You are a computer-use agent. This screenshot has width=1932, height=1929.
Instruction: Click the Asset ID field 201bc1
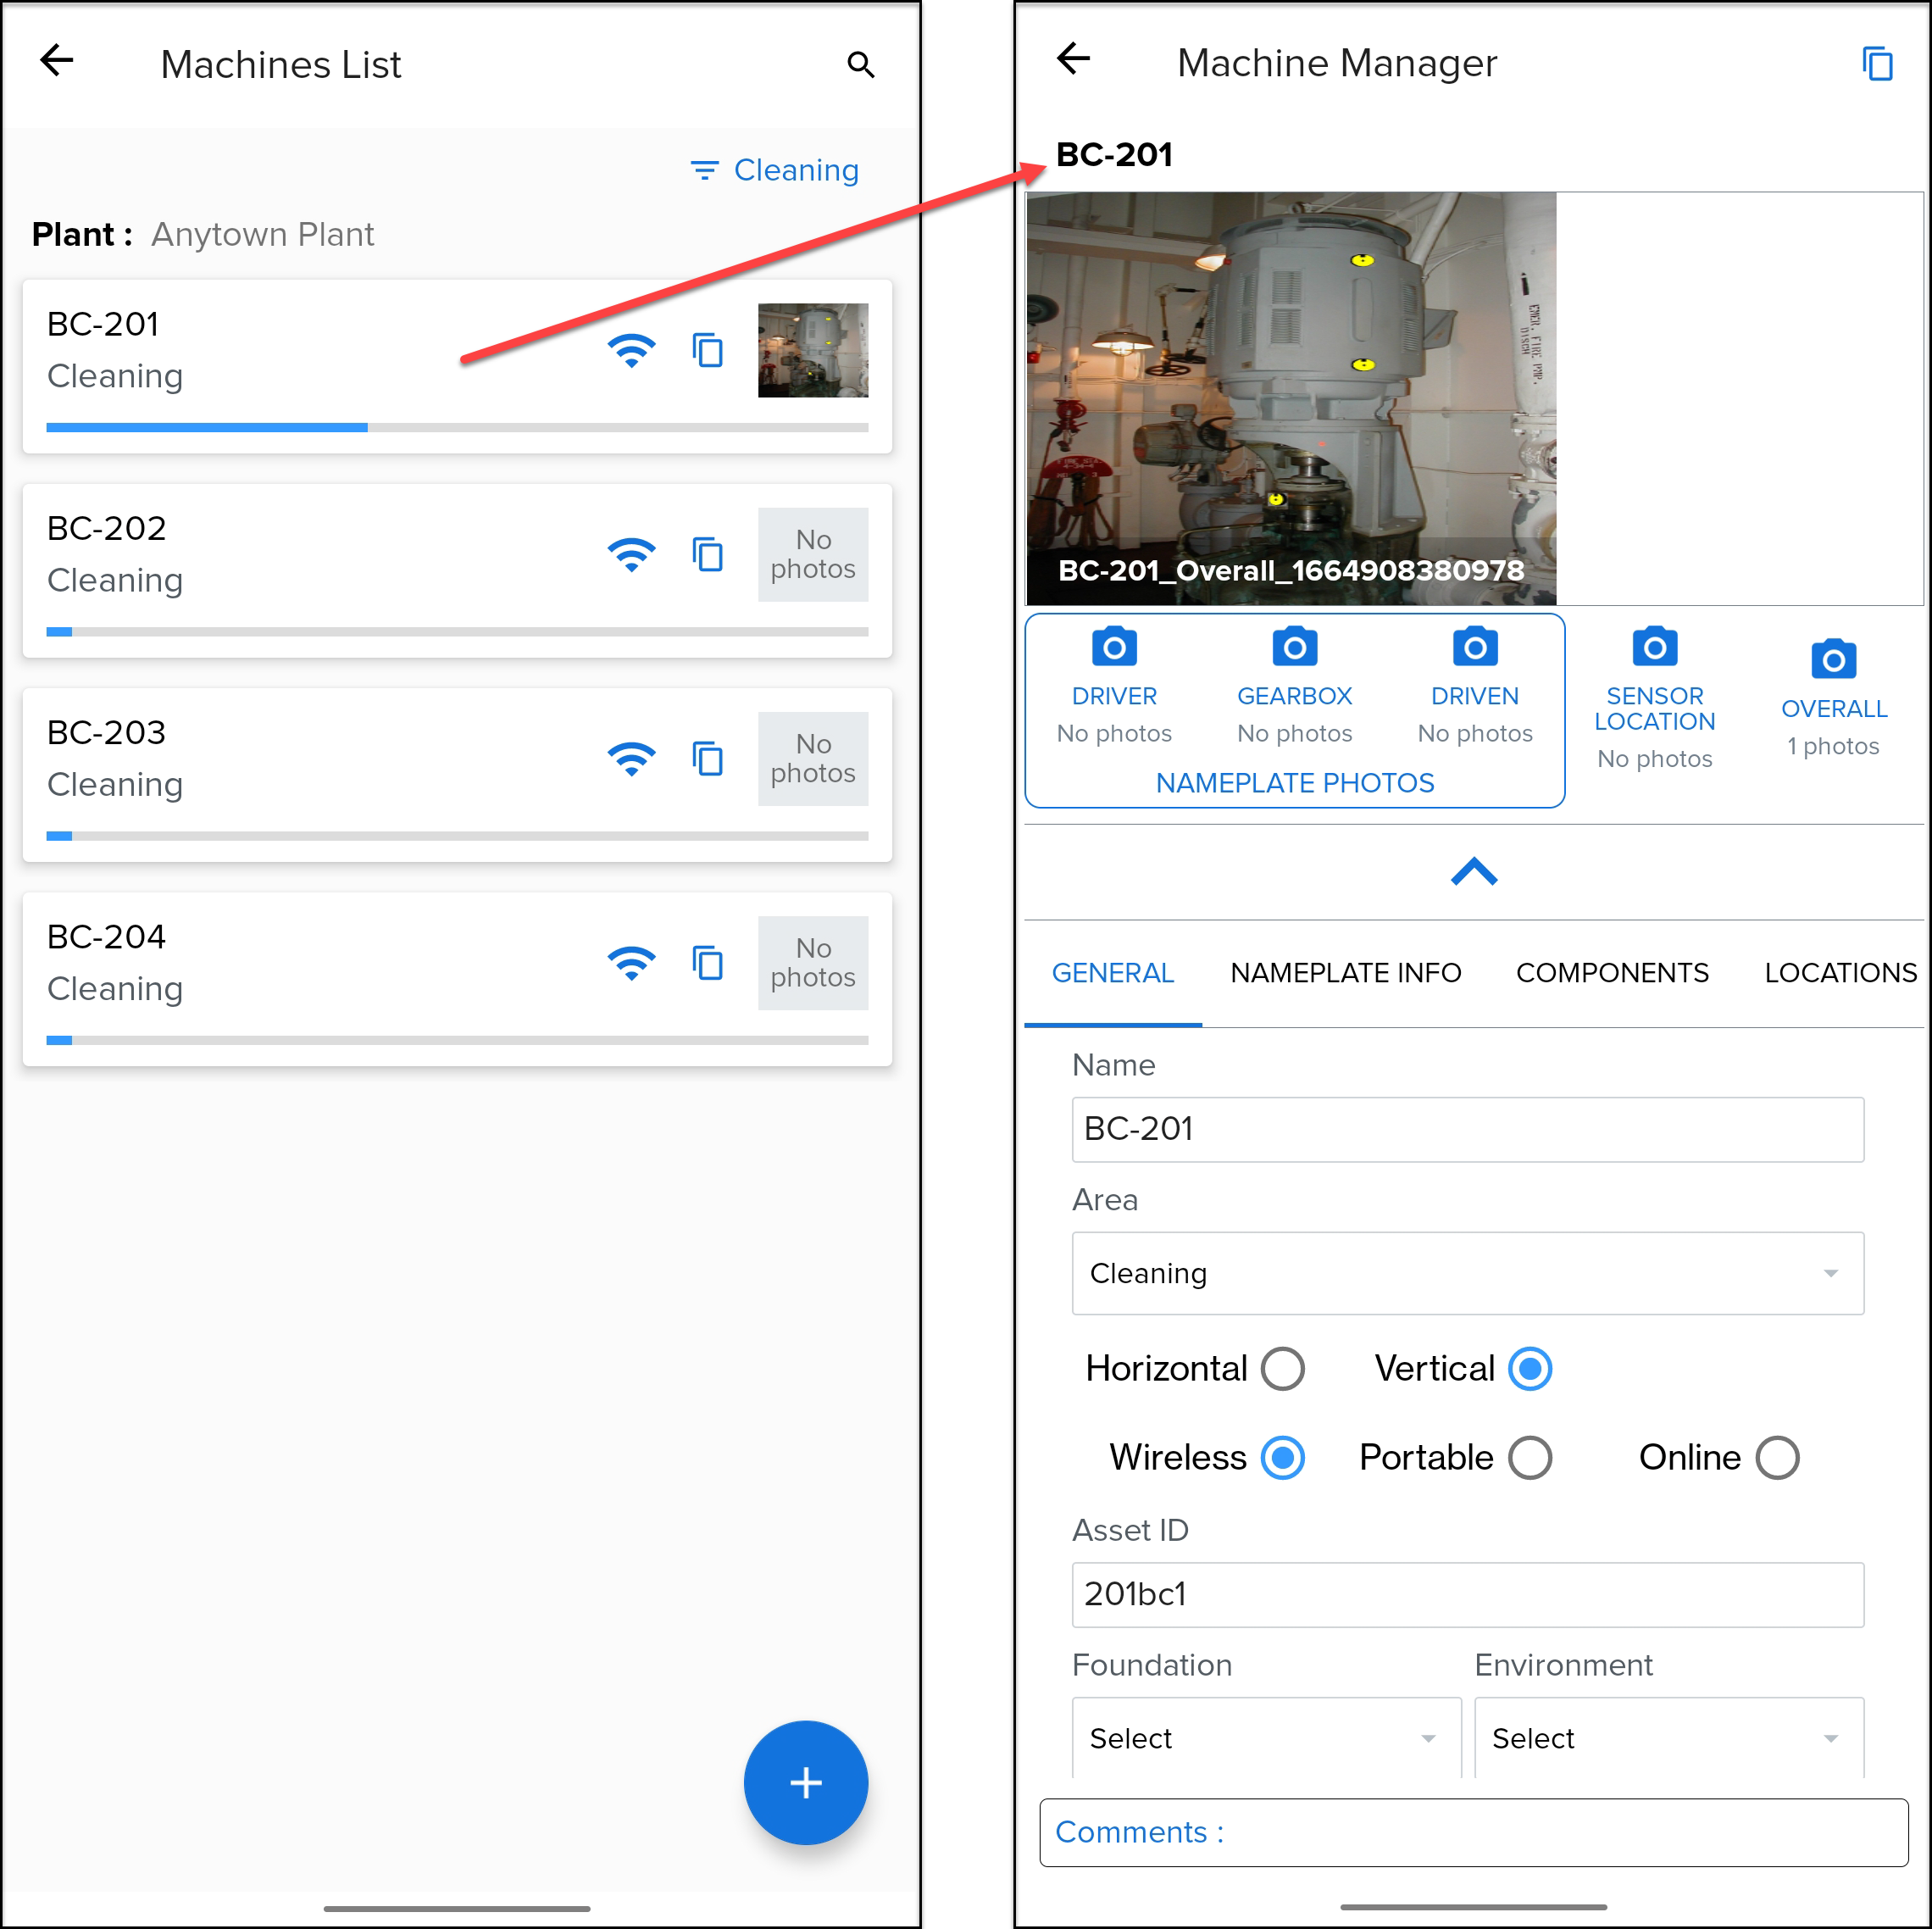1468,1594
